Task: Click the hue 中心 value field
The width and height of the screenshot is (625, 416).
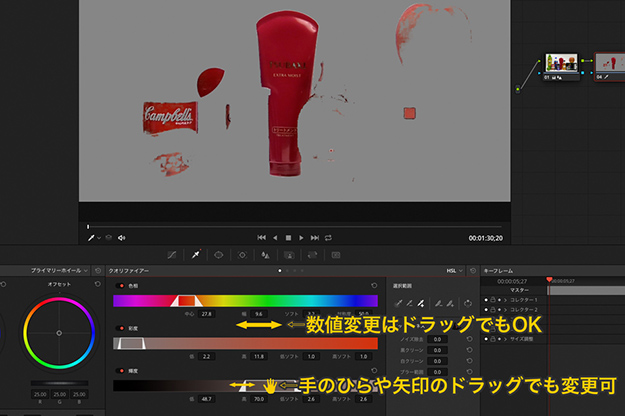Action: [207, 314]
